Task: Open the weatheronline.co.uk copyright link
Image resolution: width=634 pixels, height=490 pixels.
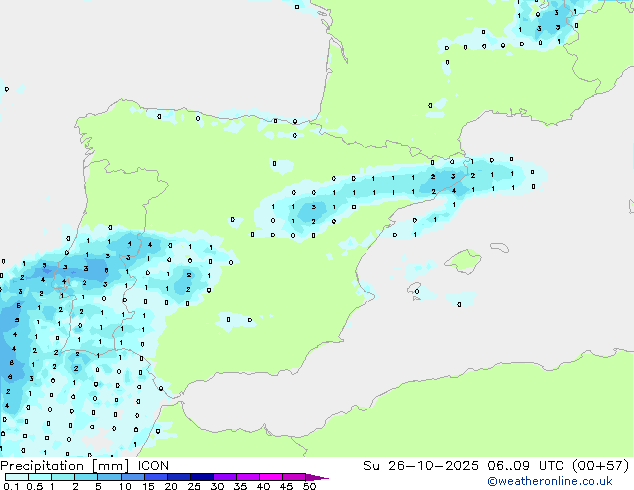Action: 549,481
